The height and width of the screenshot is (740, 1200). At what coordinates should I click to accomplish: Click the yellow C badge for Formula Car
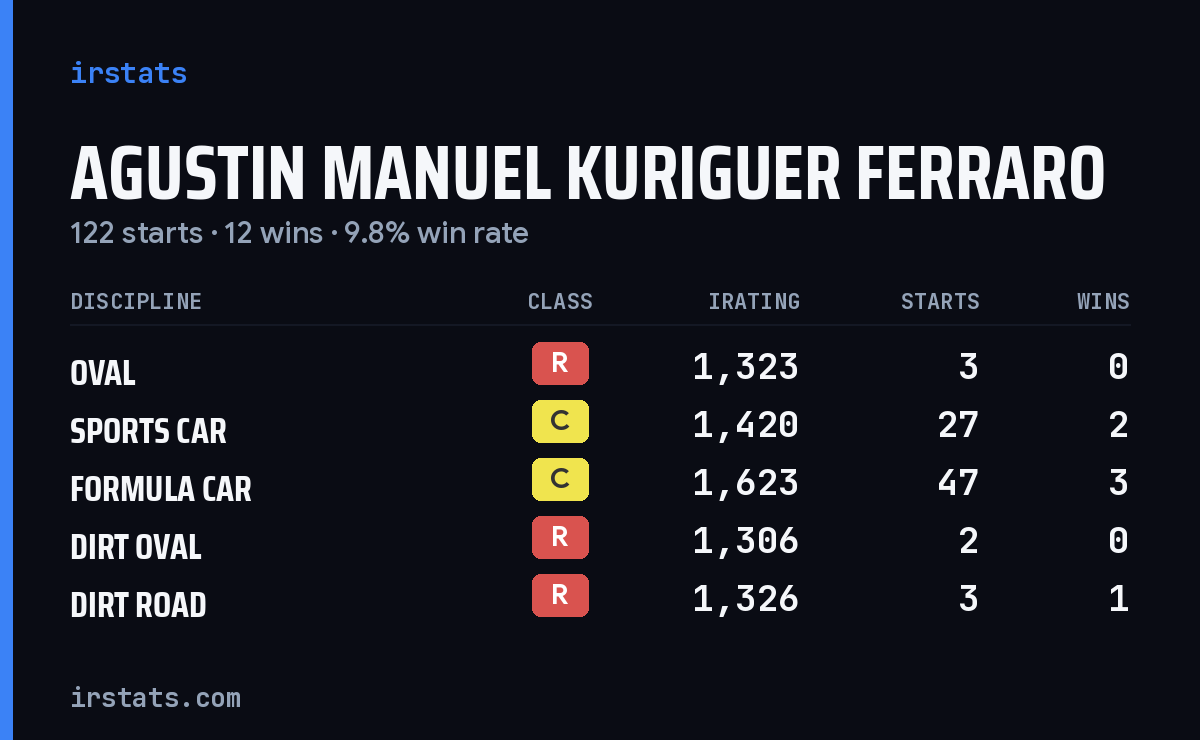pos(560,479)
